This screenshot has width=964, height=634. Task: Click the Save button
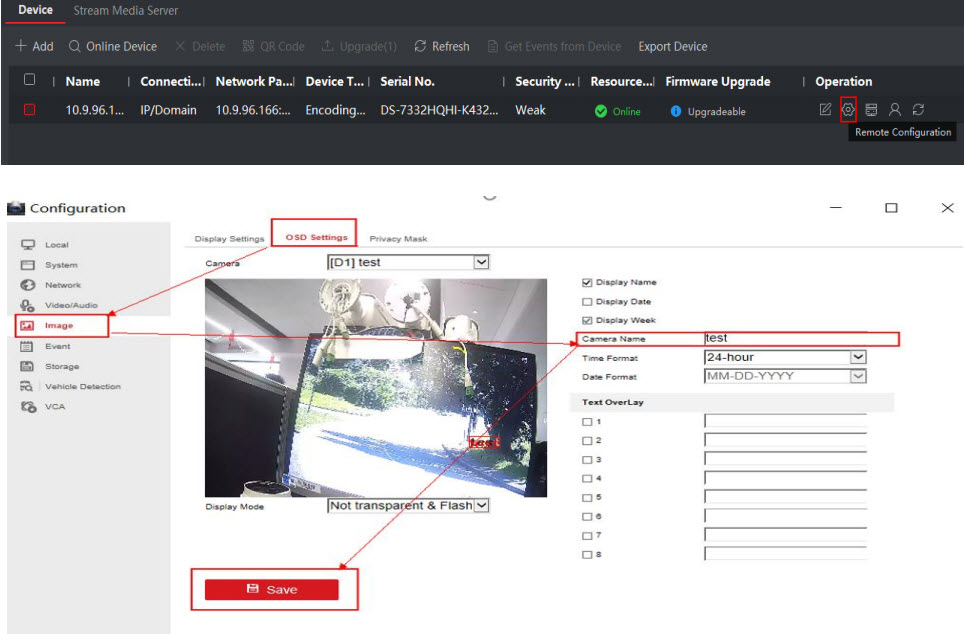[272, 590]
